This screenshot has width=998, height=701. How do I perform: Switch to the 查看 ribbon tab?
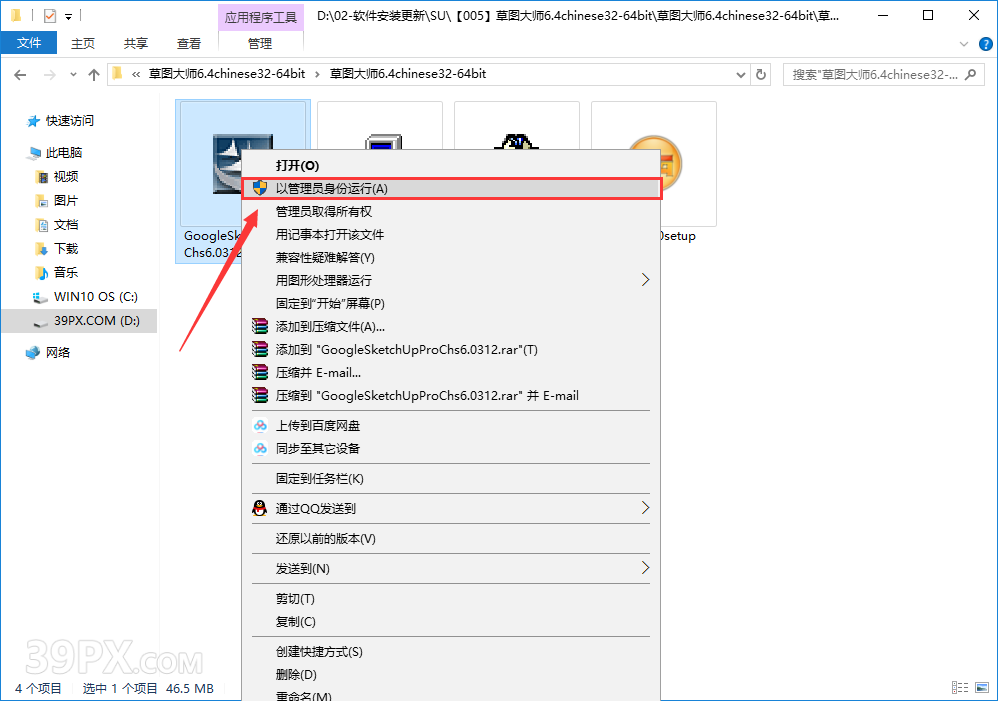190,43
